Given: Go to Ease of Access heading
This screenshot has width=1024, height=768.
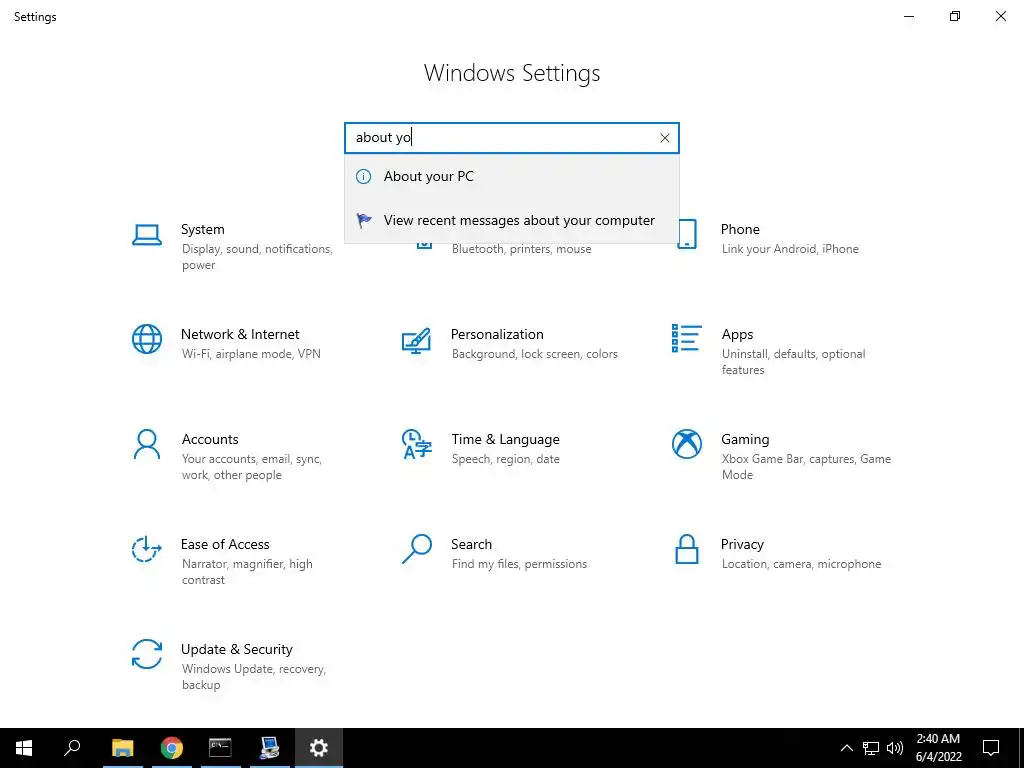Looking at the screenshot, I should (x=225, y=545).
